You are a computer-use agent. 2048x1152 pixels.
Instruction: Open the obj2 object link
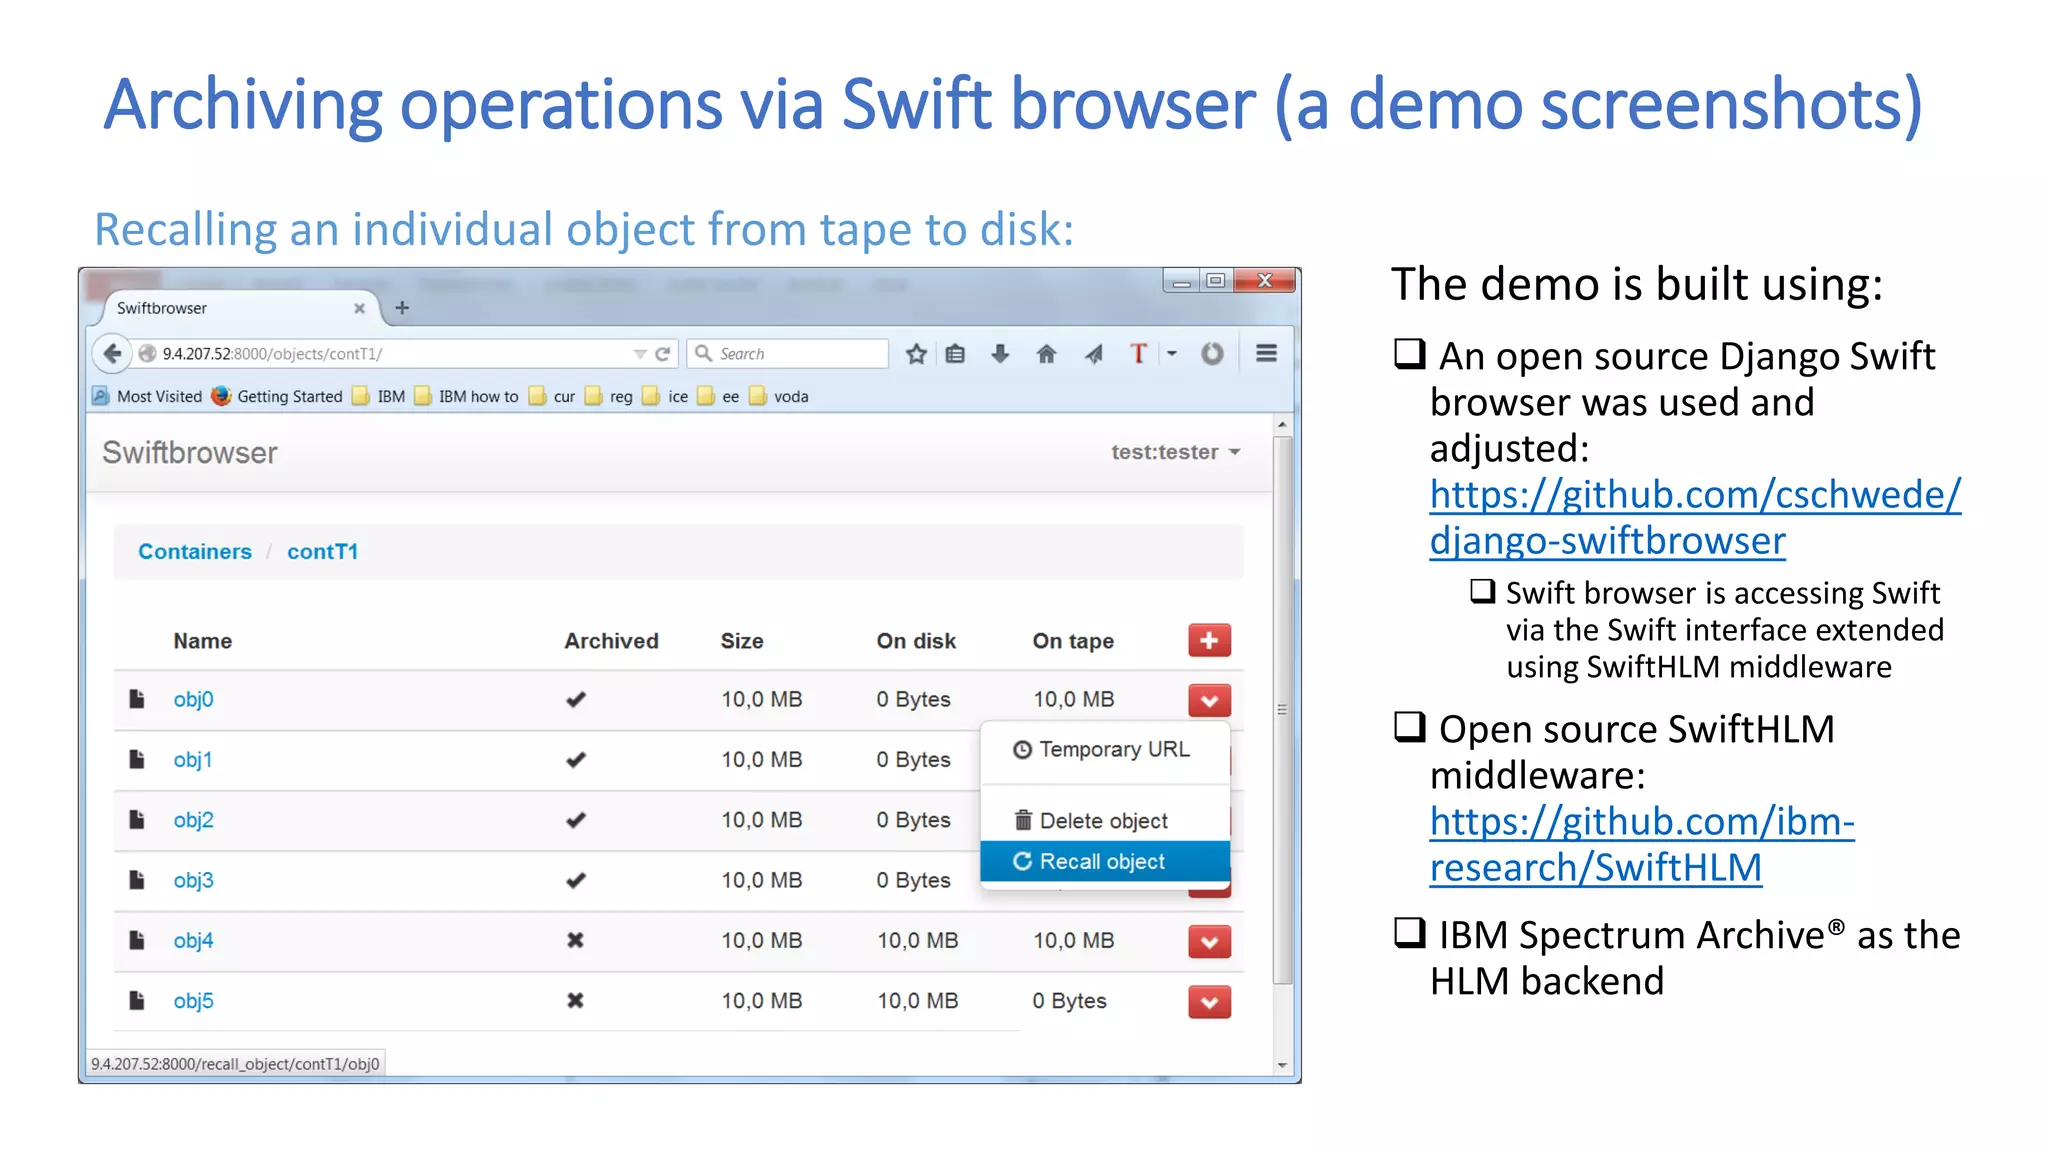click(x=193, y=819)
